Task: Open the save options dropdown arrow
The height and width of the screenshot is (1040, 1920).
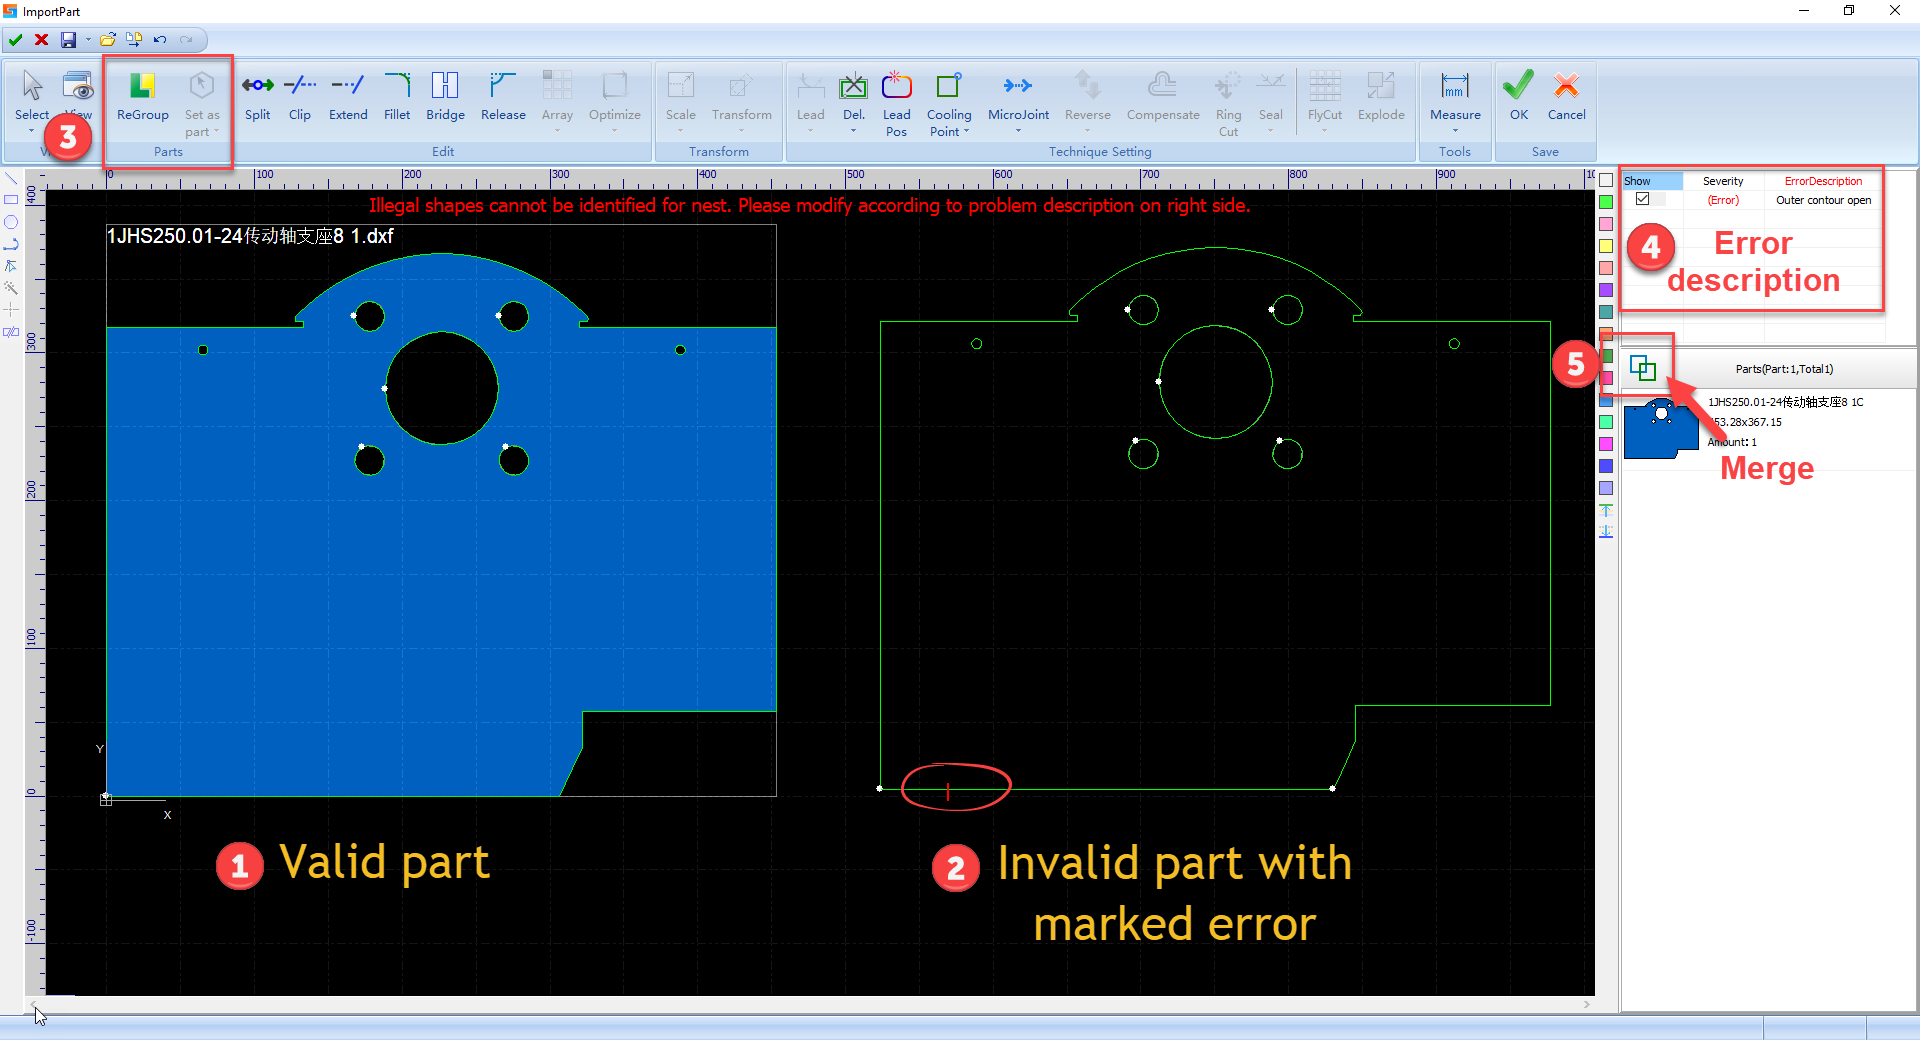Action: pos(88,40)
